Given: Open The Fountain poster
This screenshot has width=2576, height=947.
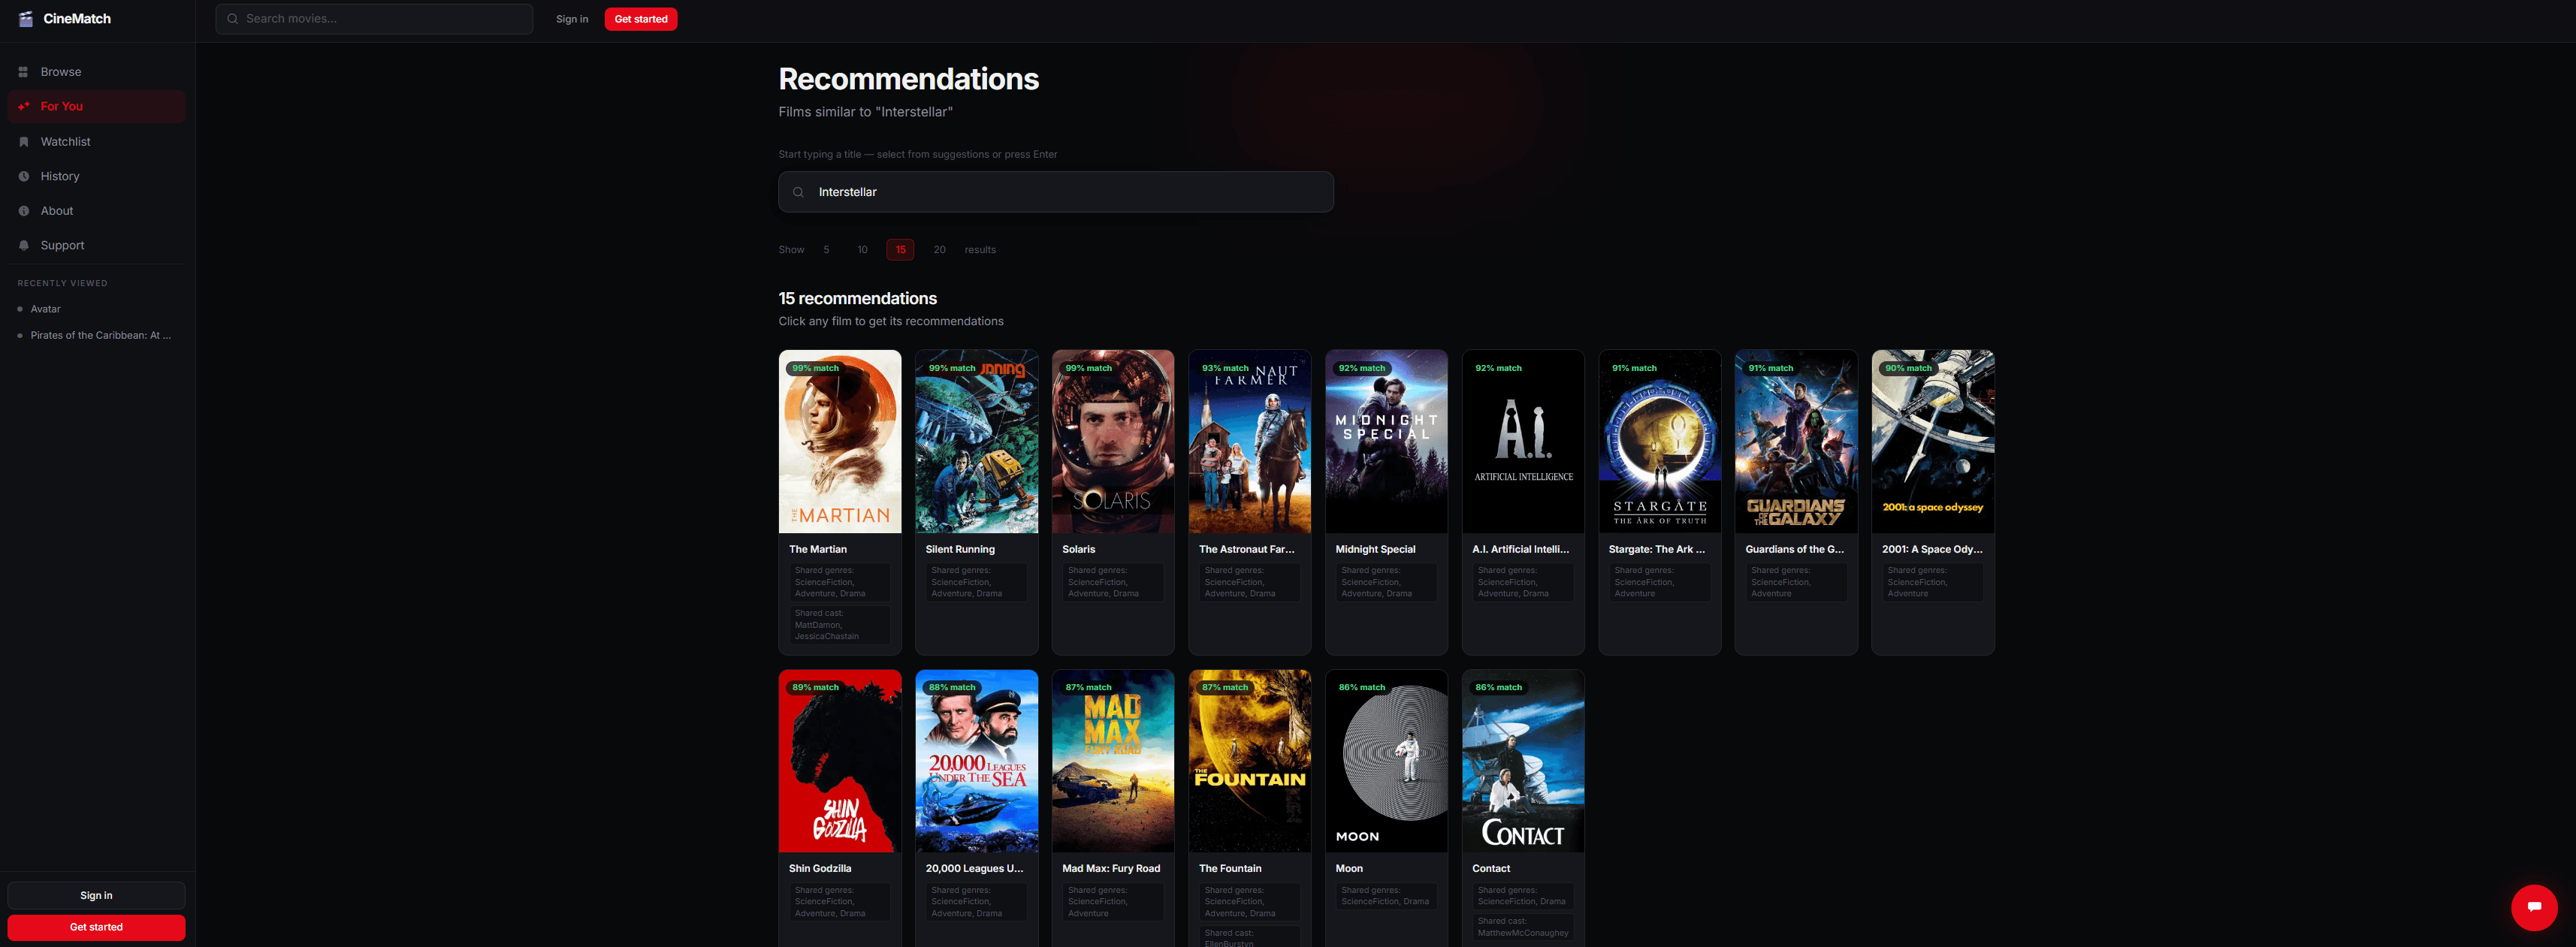Looking at the screenshot, I should click(x=1249, y=761).
